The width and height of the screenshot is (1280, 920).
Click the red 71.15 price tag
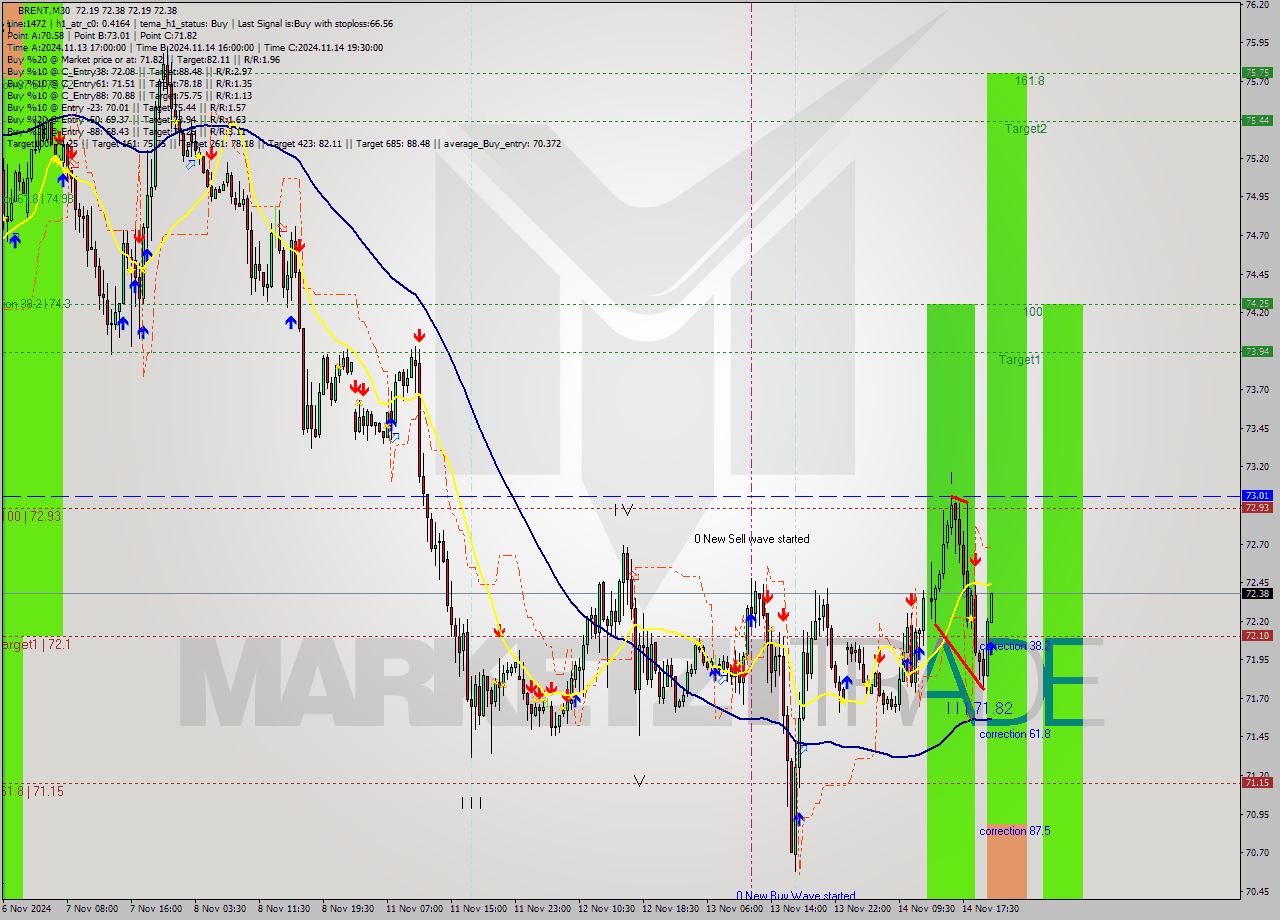click(x=1257, y=782)
